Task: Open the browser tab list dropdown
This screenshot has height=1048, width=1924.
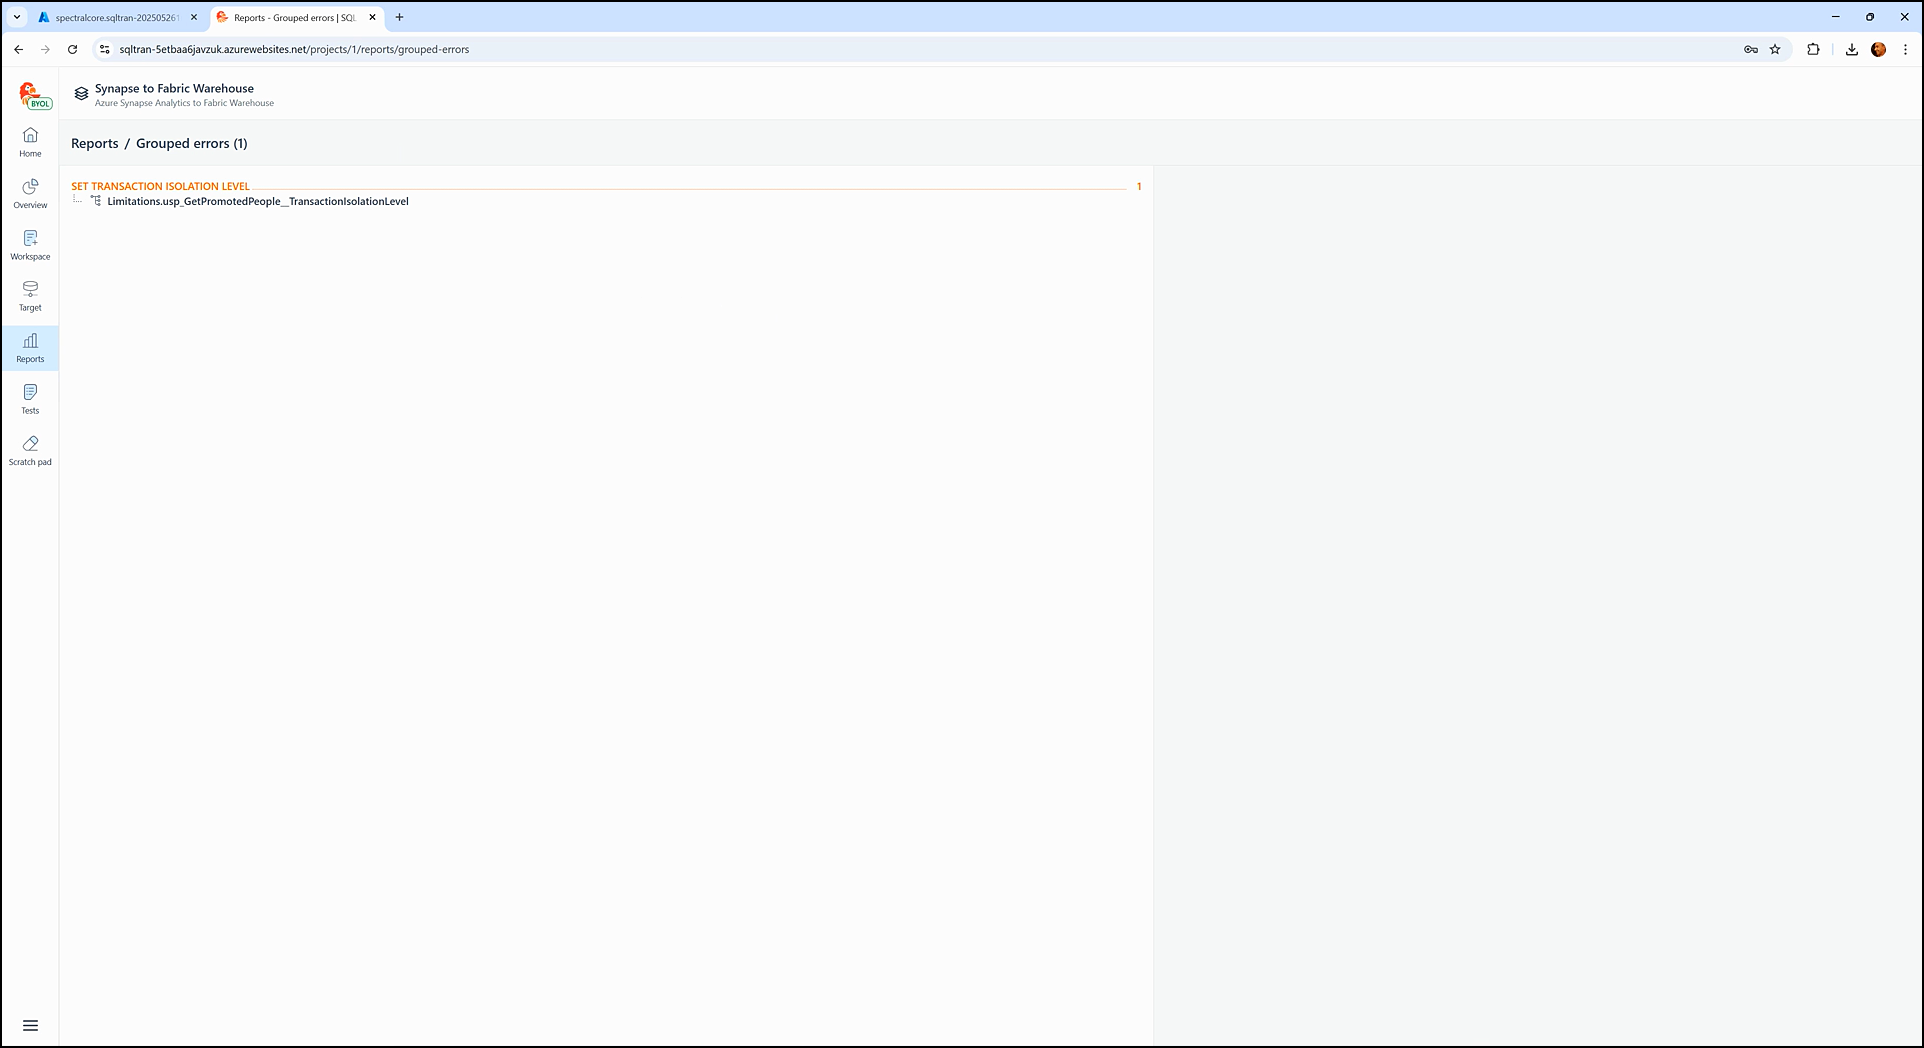Action: 17,17
